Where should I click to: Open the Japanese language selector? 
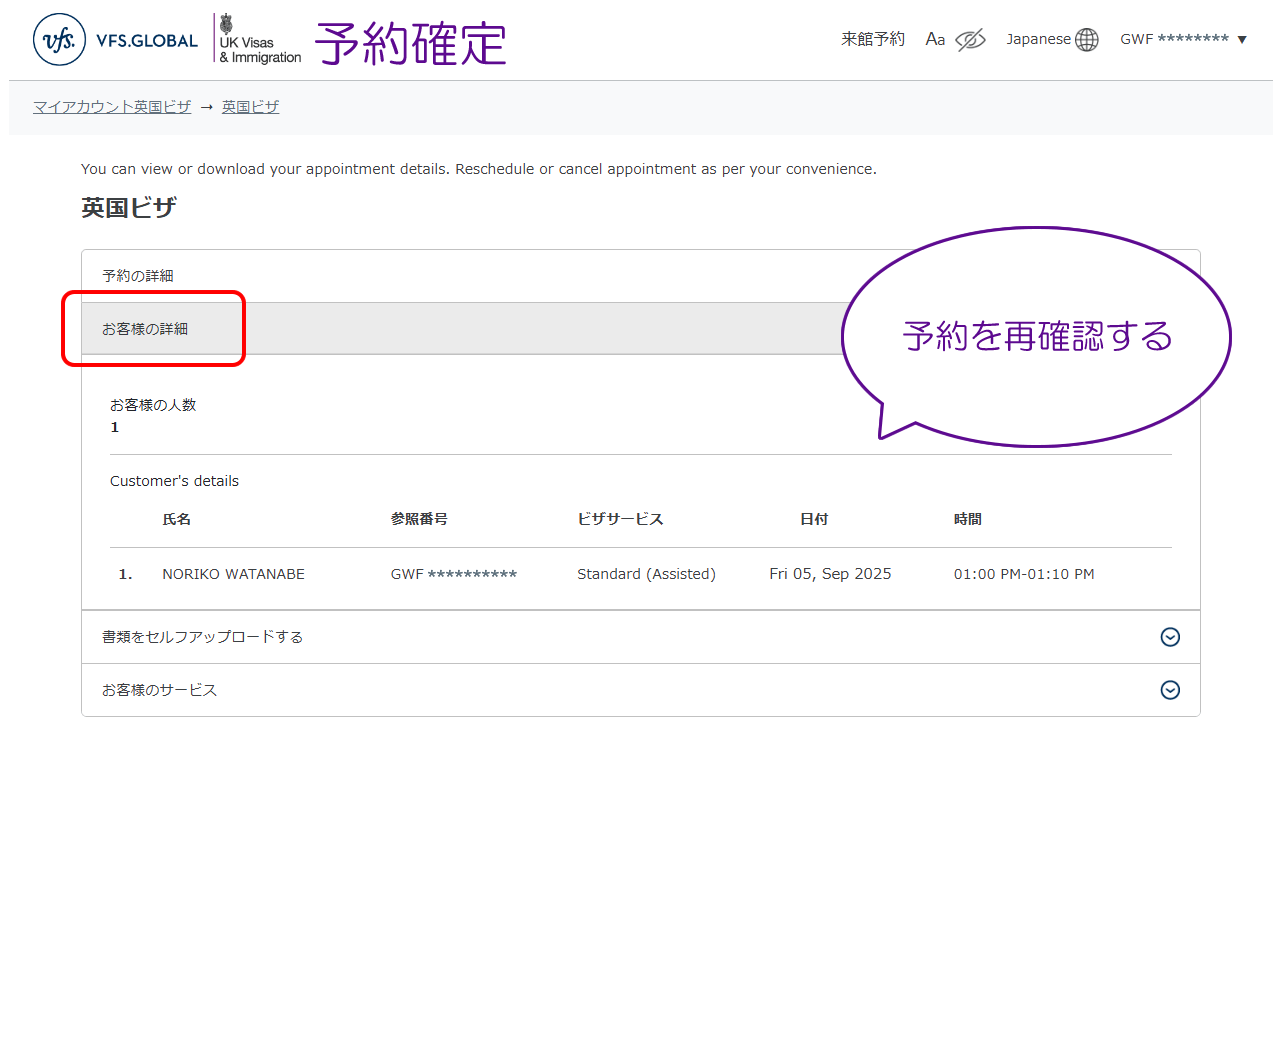click(x=1038, y=40)
